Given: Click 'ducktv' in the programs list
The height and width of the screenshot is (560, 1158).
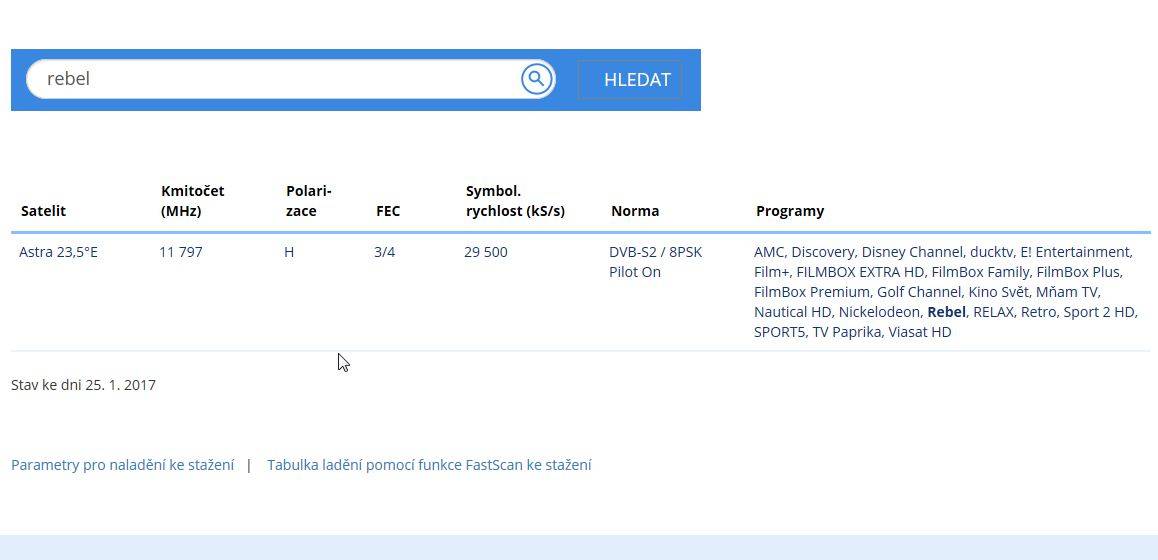Looking at the screenshot, I should pos(992,252).
